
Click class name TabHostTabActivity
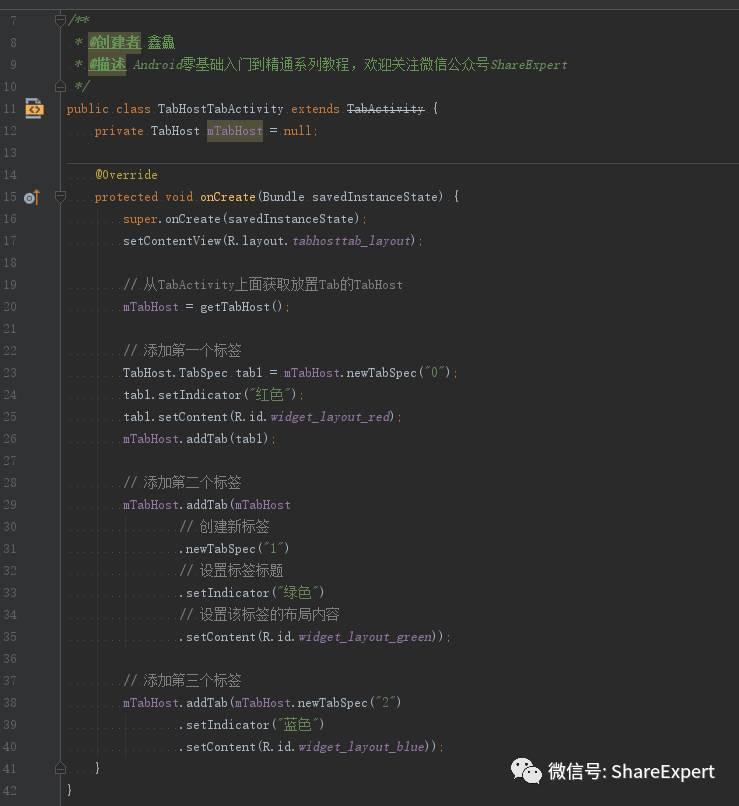[220, 109]
